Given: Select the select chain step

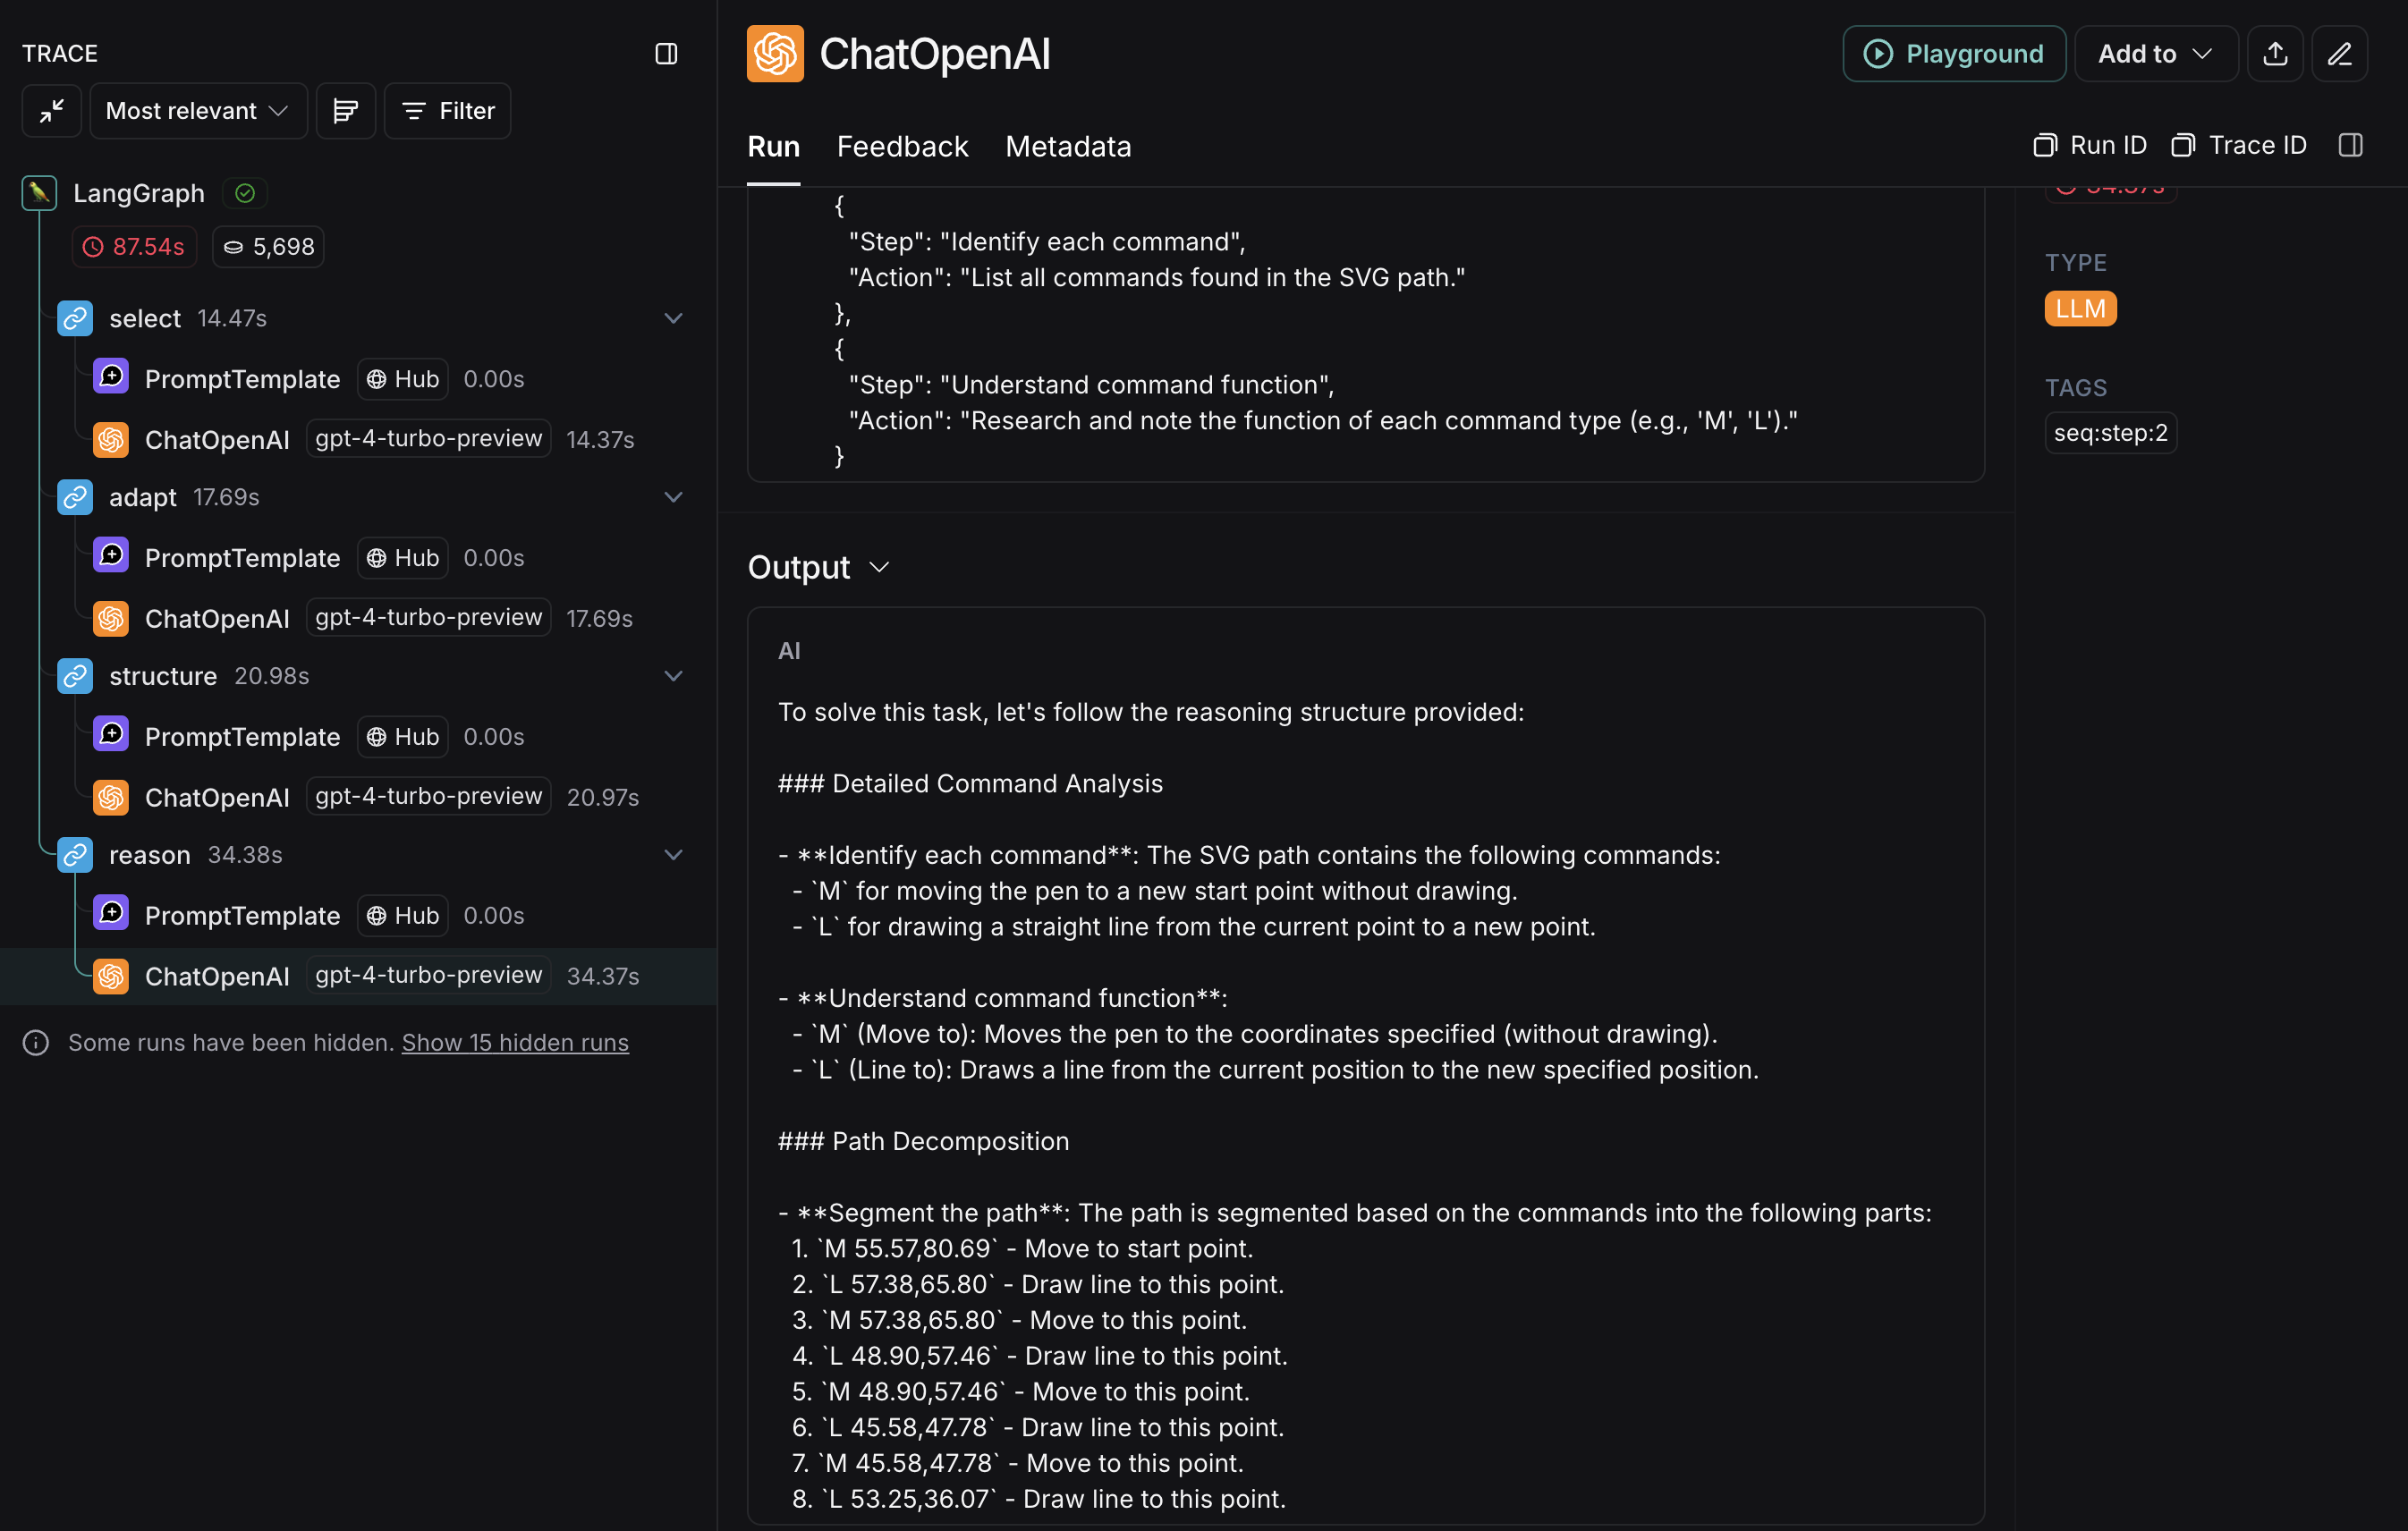Looking at the screenshot, I should (145, 318).
